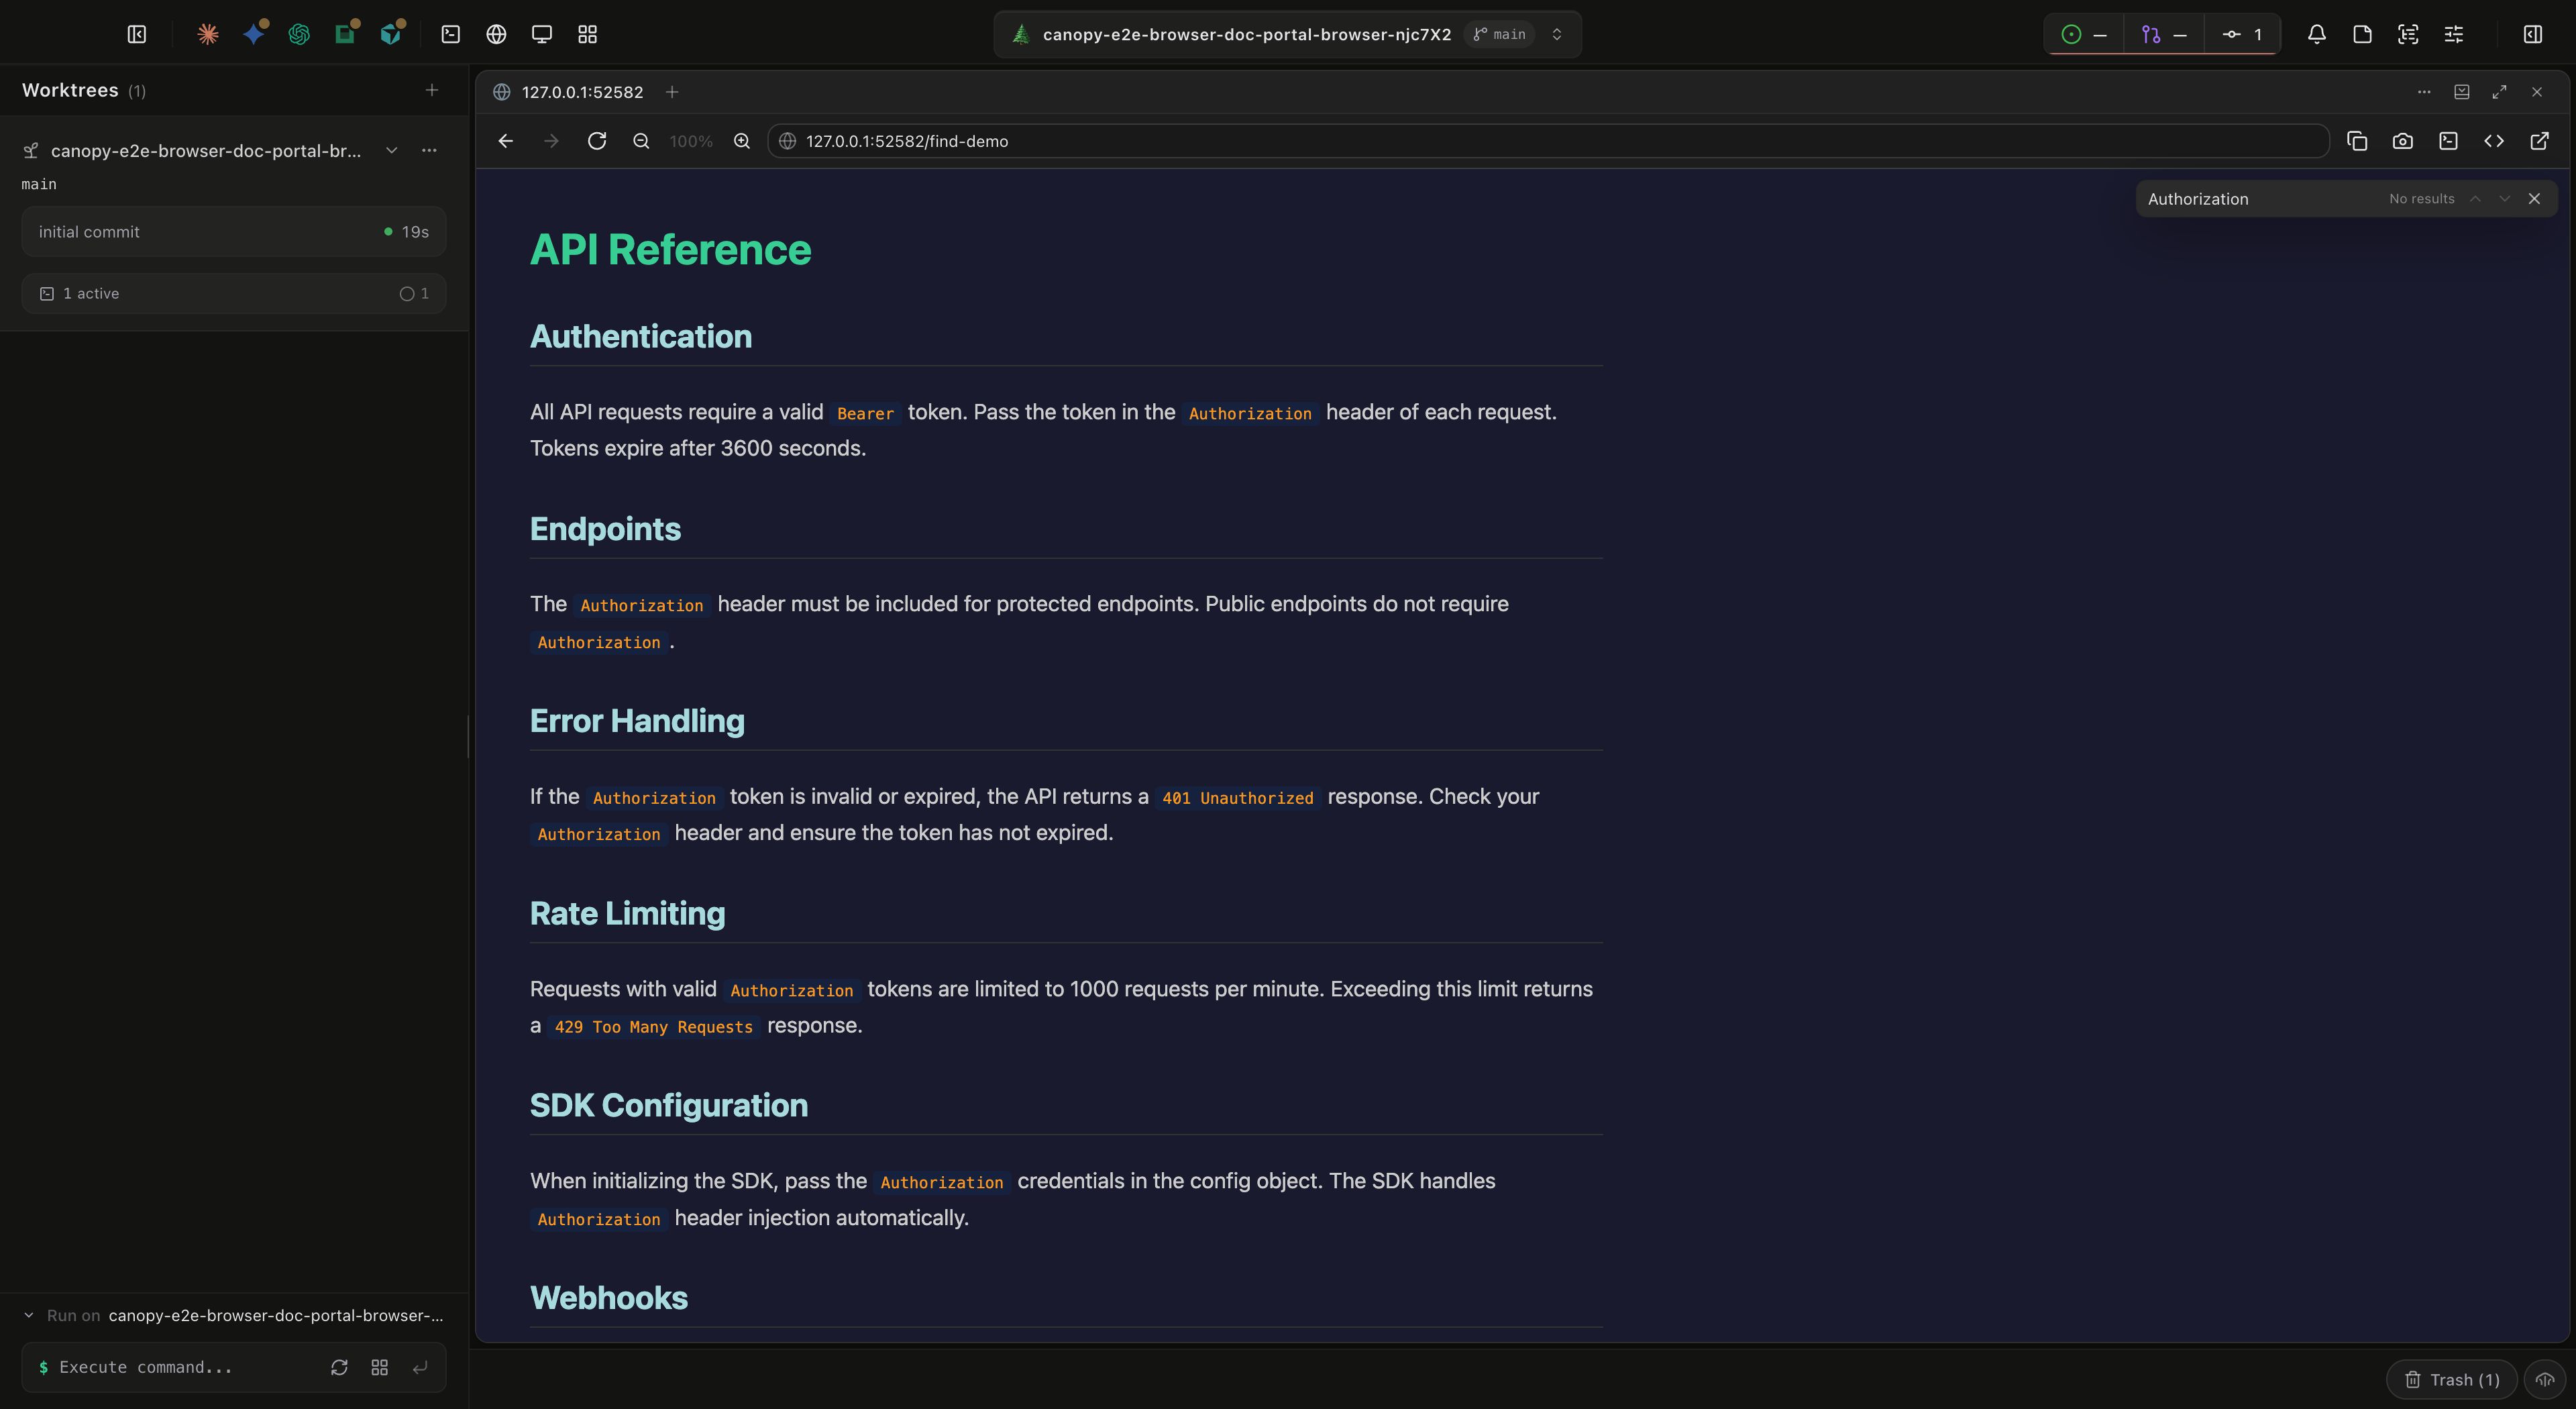
Task: Click the Webhooks heading
Action: 609,1298
